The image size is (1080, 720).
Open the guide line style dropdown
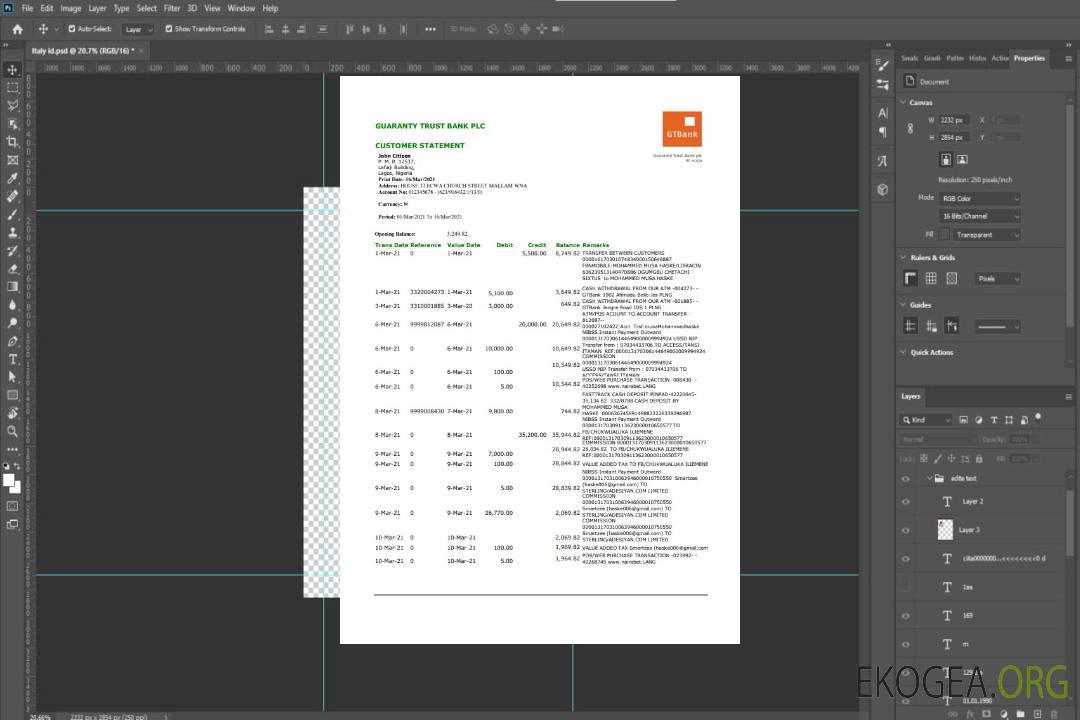[997, 327]
